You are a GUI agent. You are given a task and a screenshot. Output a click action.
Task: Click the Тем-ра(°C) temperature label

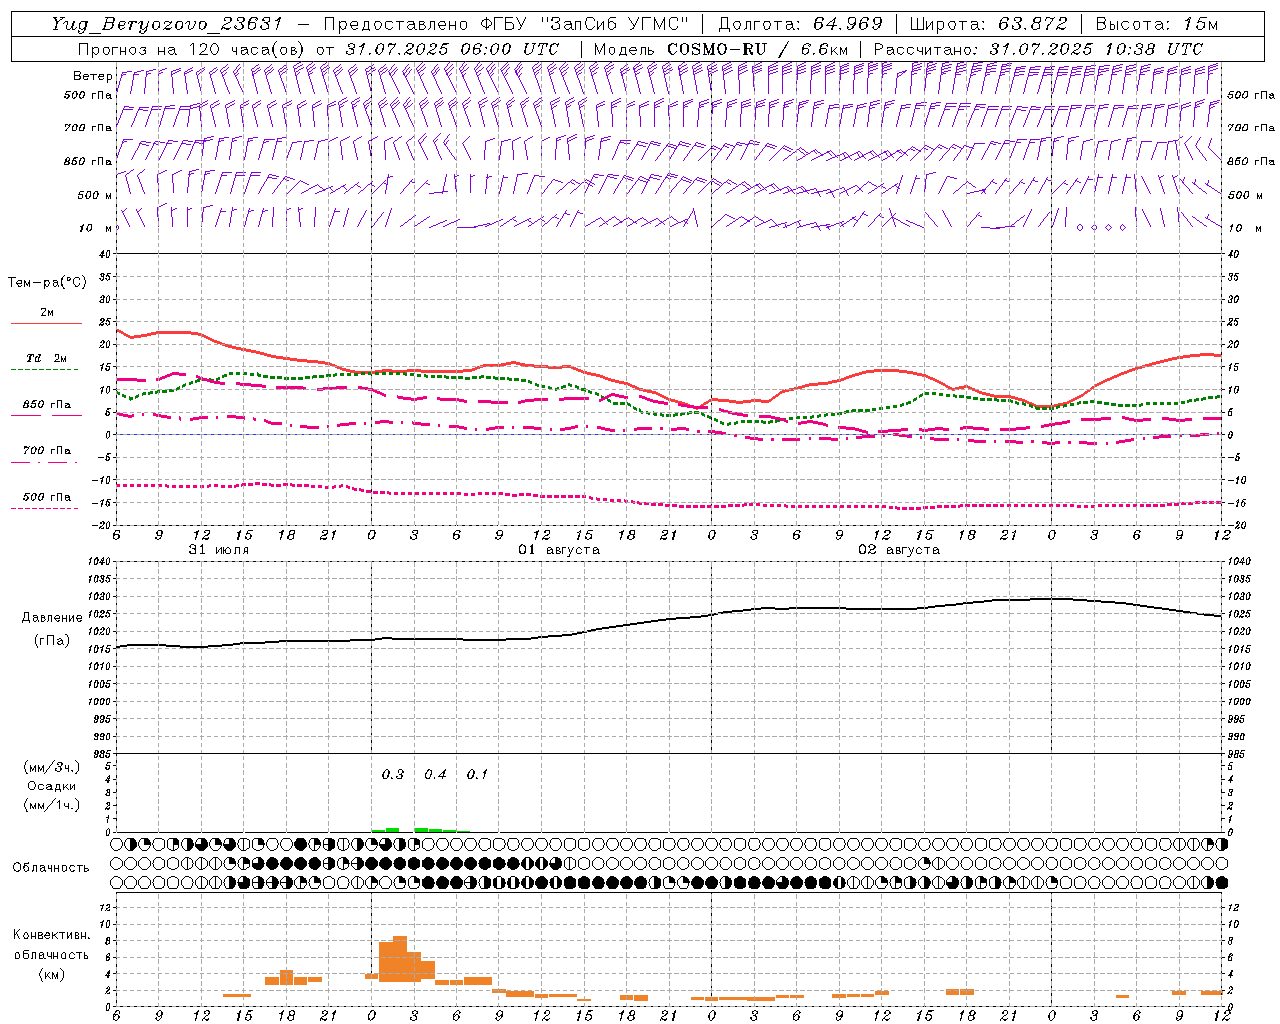47,283
